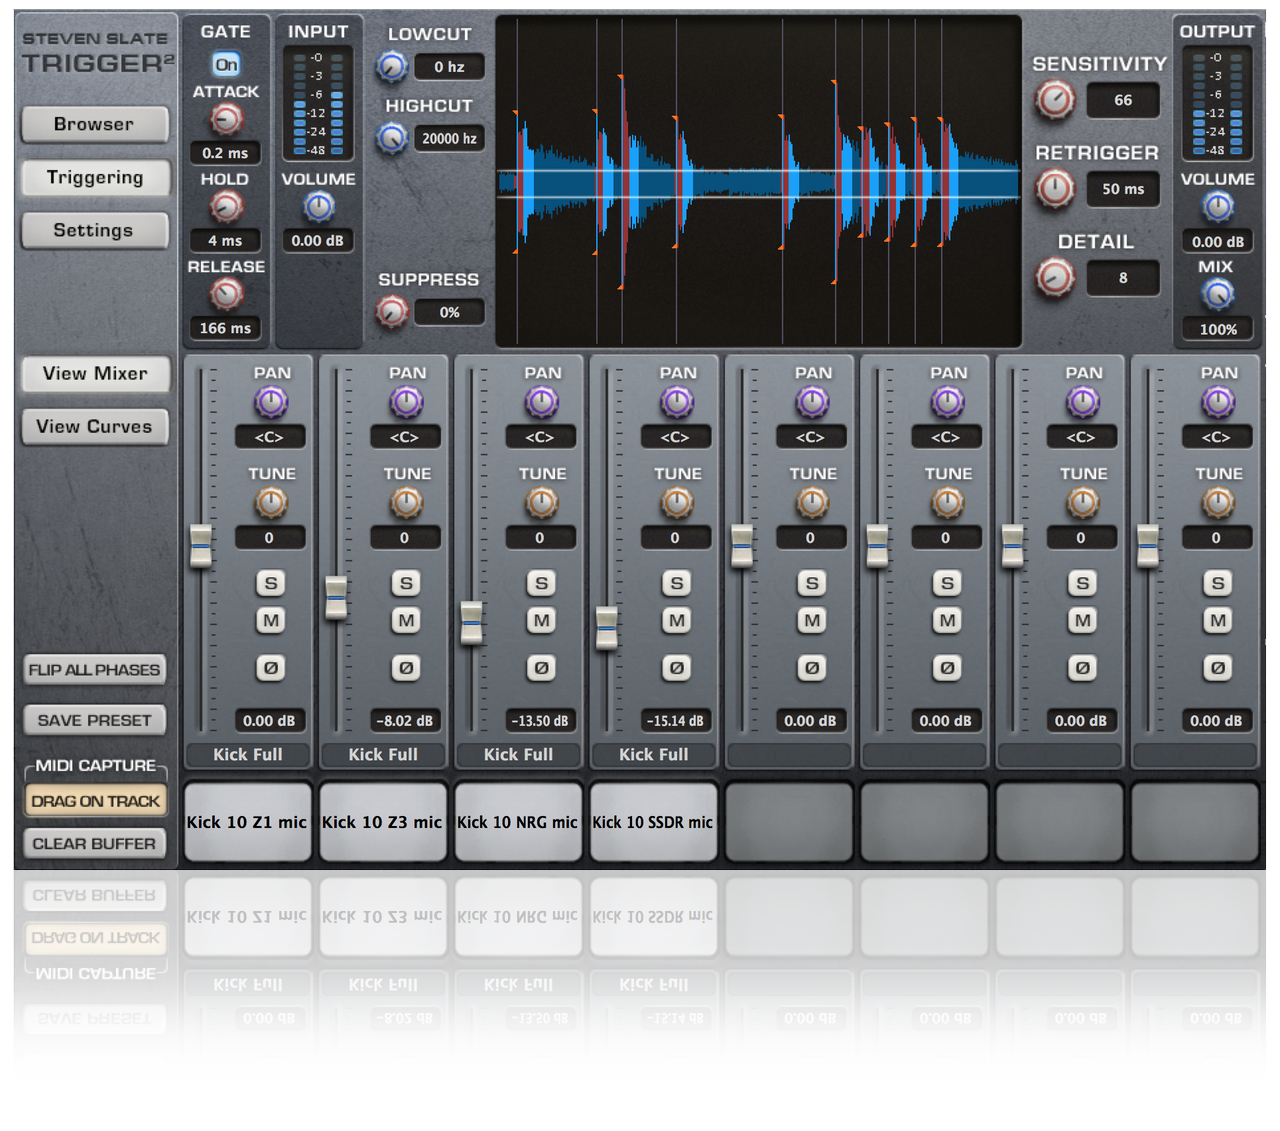
Task: Toggle the Gate On switch
Action: pyautogui.click(x=227, y=65)
